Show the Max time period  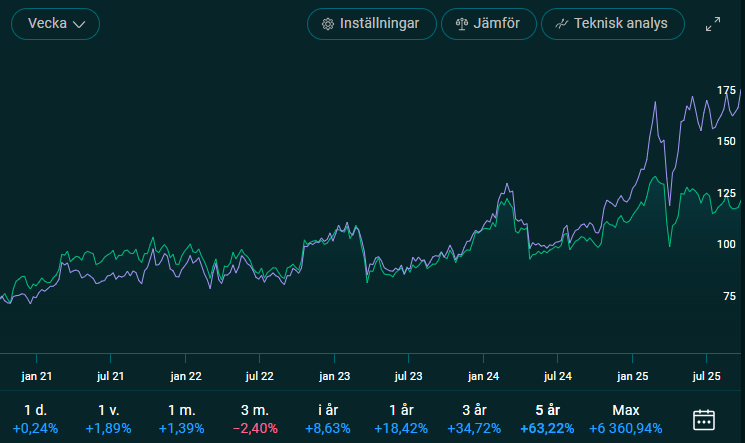625,419
